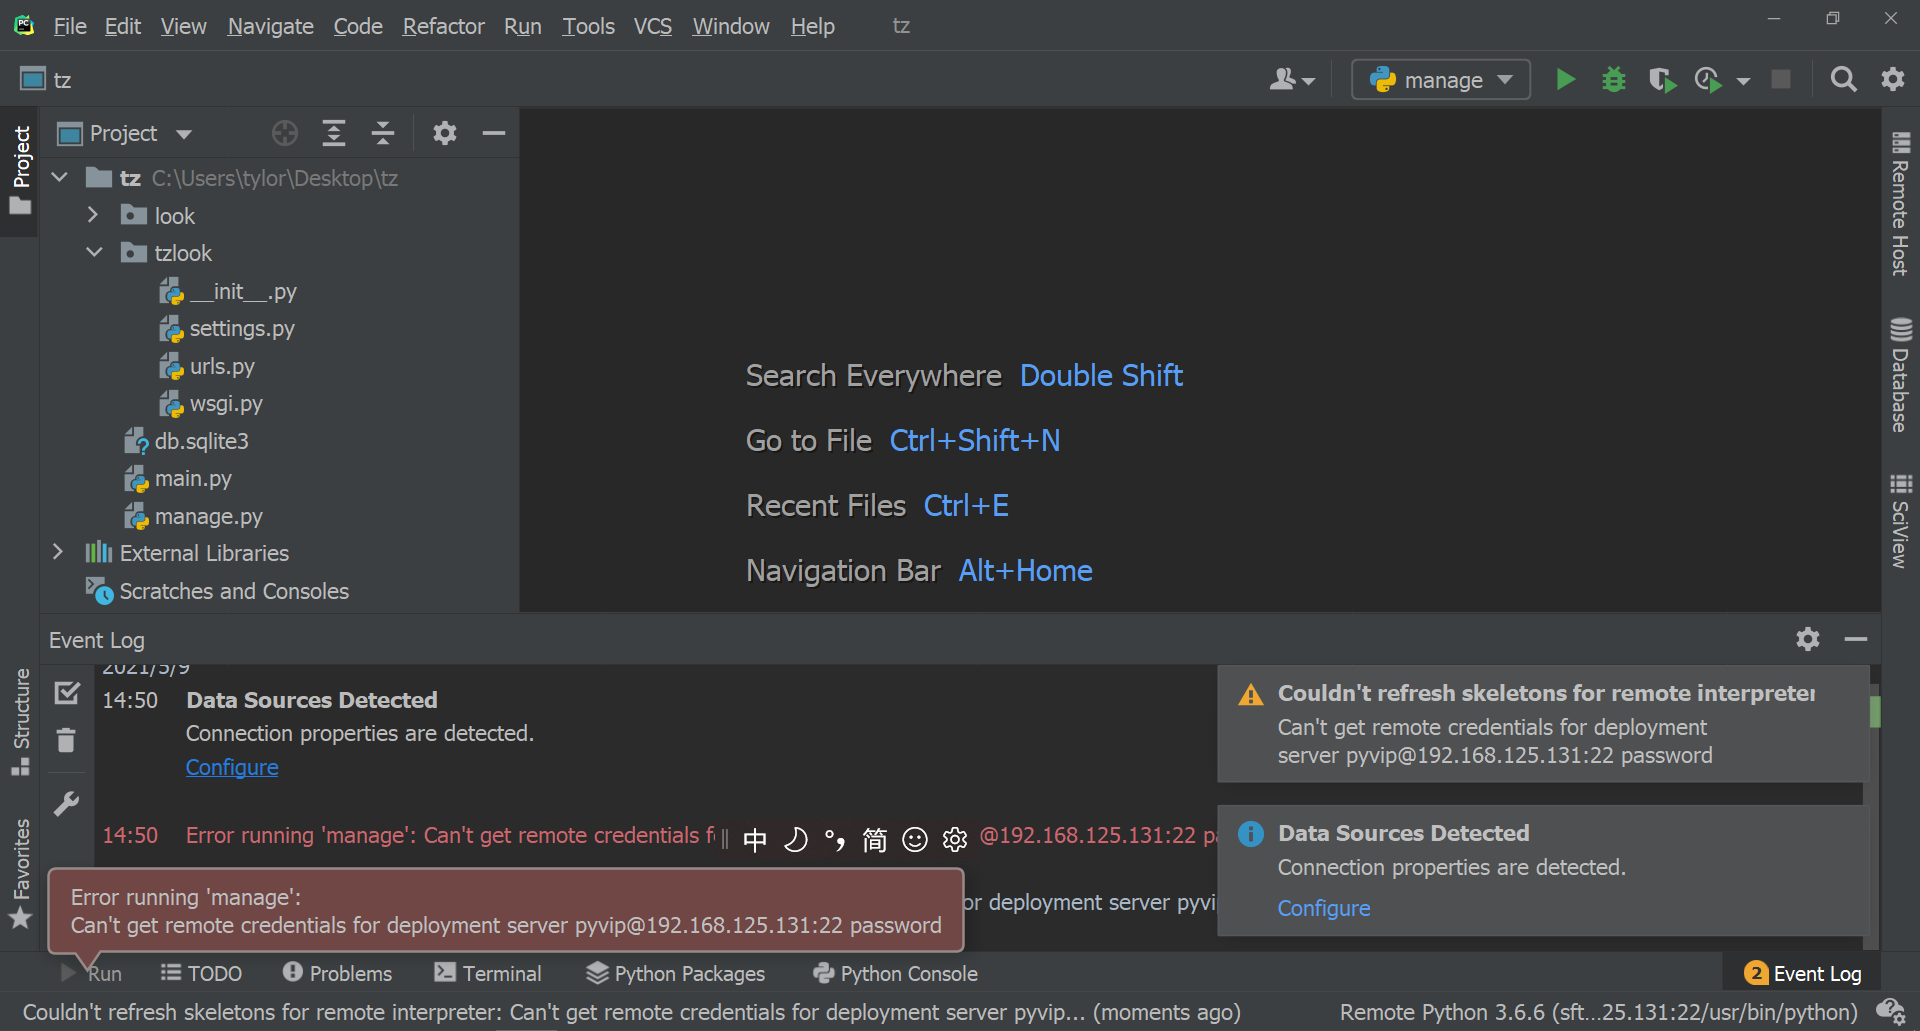Click the skeleton refresh warning notification
This screenshot has height=1031, width=1920.
[x=1542, y=724]
